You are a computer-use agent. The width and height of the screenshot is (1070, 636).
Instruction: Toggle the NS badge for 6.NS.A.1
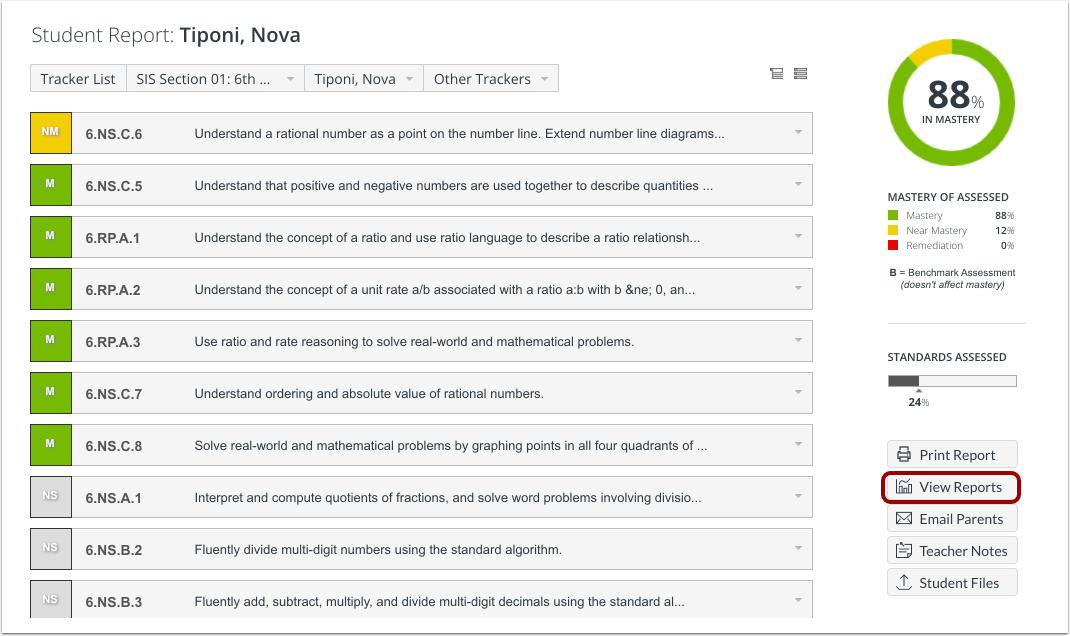50,497
